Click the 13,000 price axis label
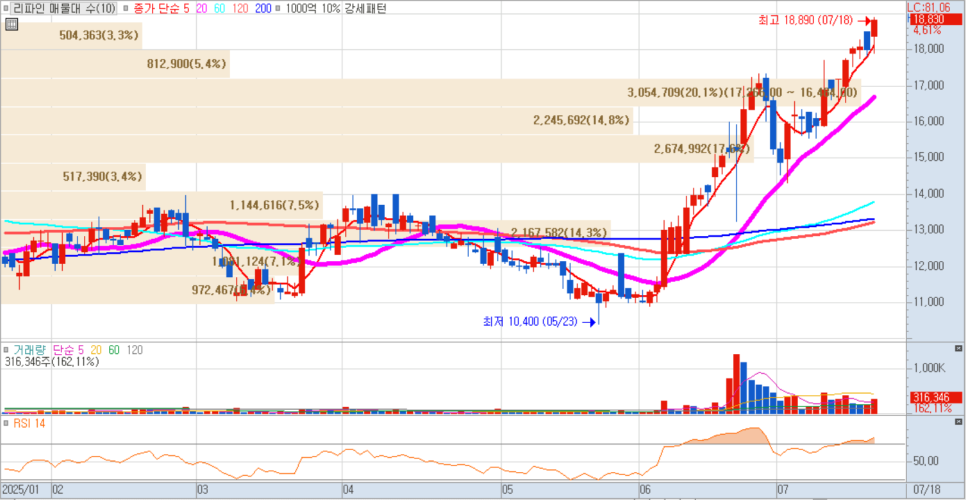The height and width of the screenshot is (500, 966). click(928, 230)
